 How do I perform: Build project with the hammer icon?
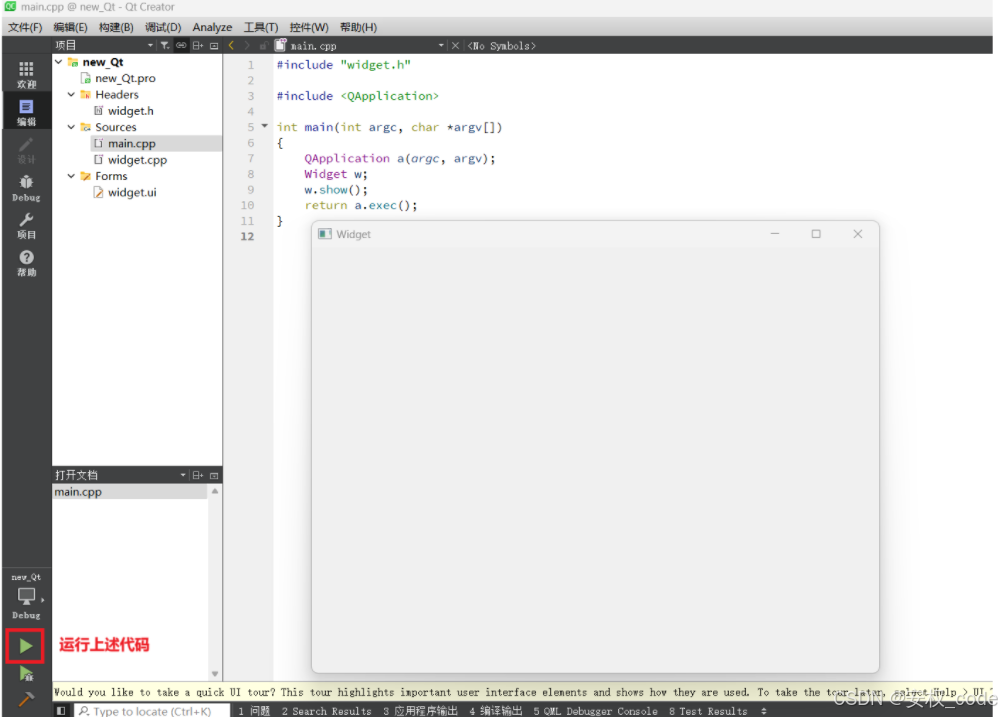coord(26,699)
